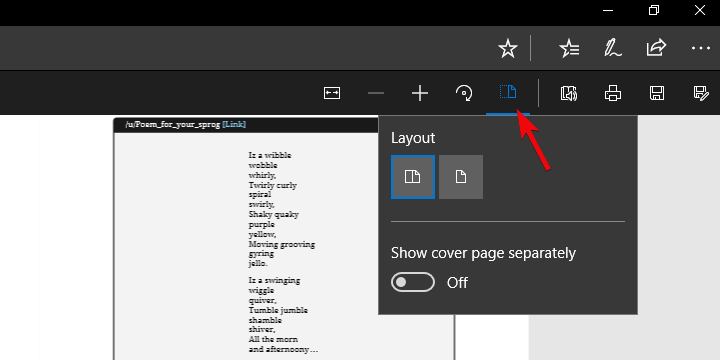The image size is (720, 360).
Task: Zoom out with the minus icon
Action: tap(376, 93)
